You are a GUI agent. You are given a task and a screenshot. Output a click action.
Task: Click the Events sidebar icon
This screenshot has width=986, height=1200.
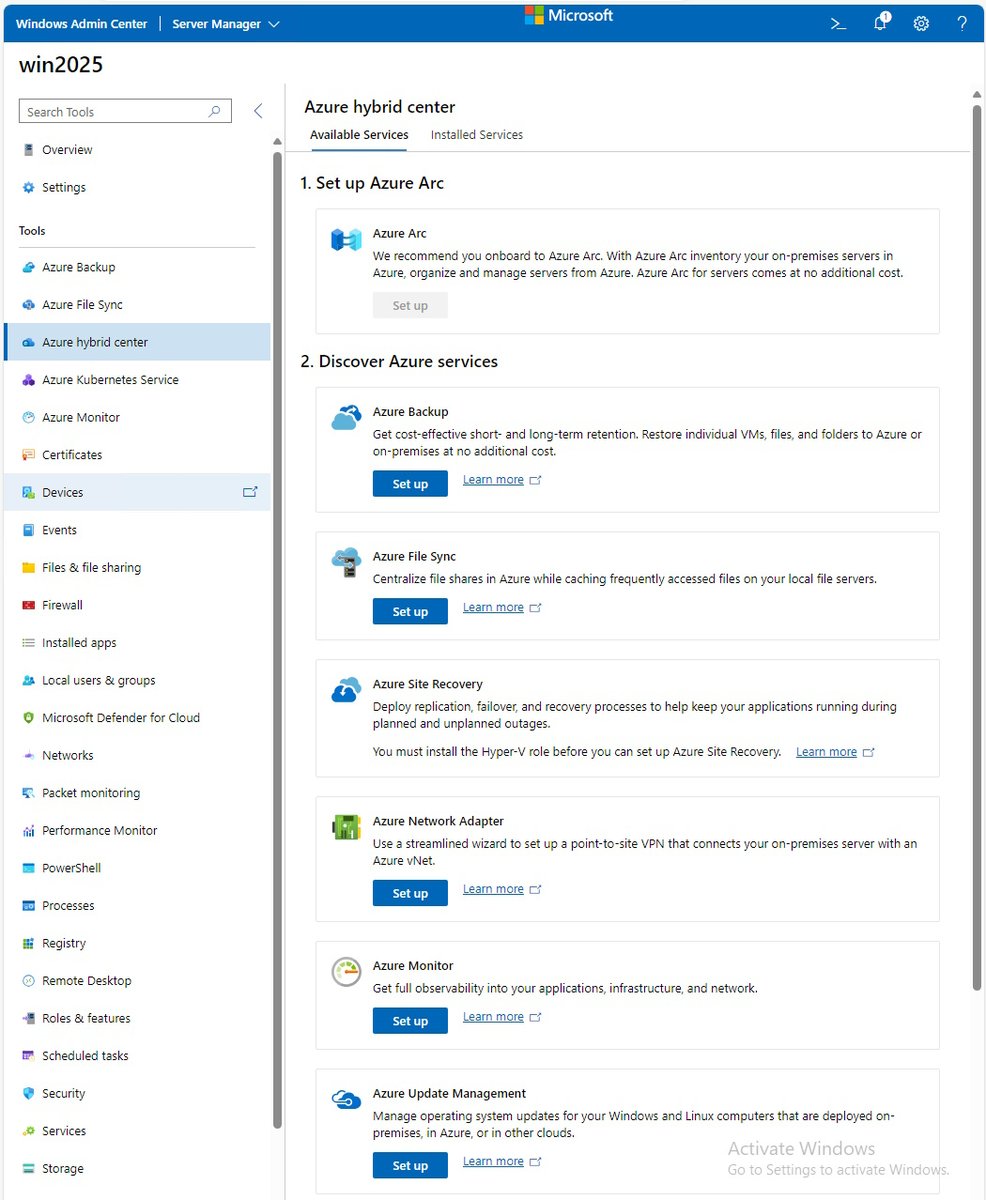(x=29, y=530)
